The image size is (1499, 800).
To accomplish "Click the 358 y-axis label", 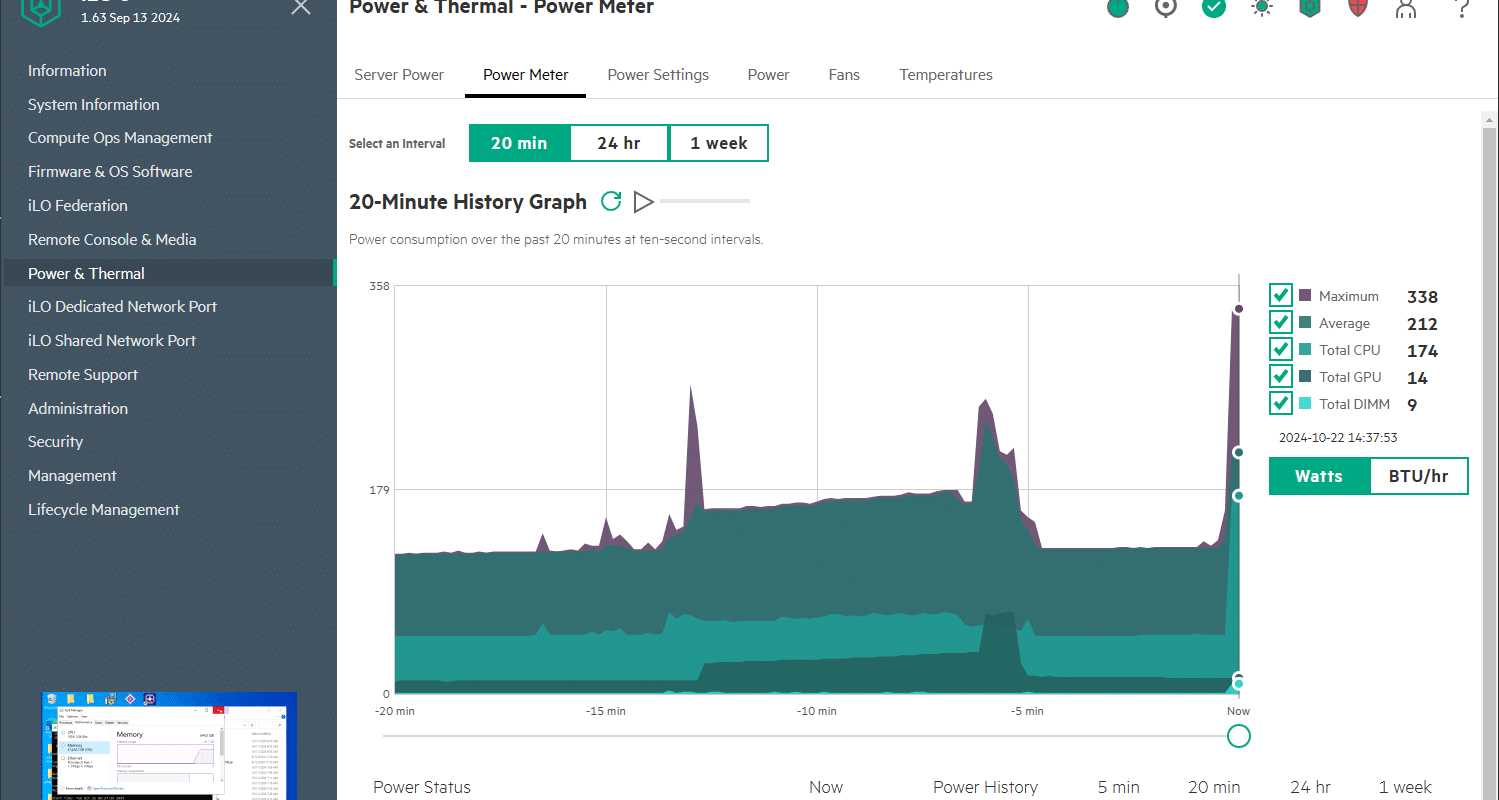I will 379,286.
